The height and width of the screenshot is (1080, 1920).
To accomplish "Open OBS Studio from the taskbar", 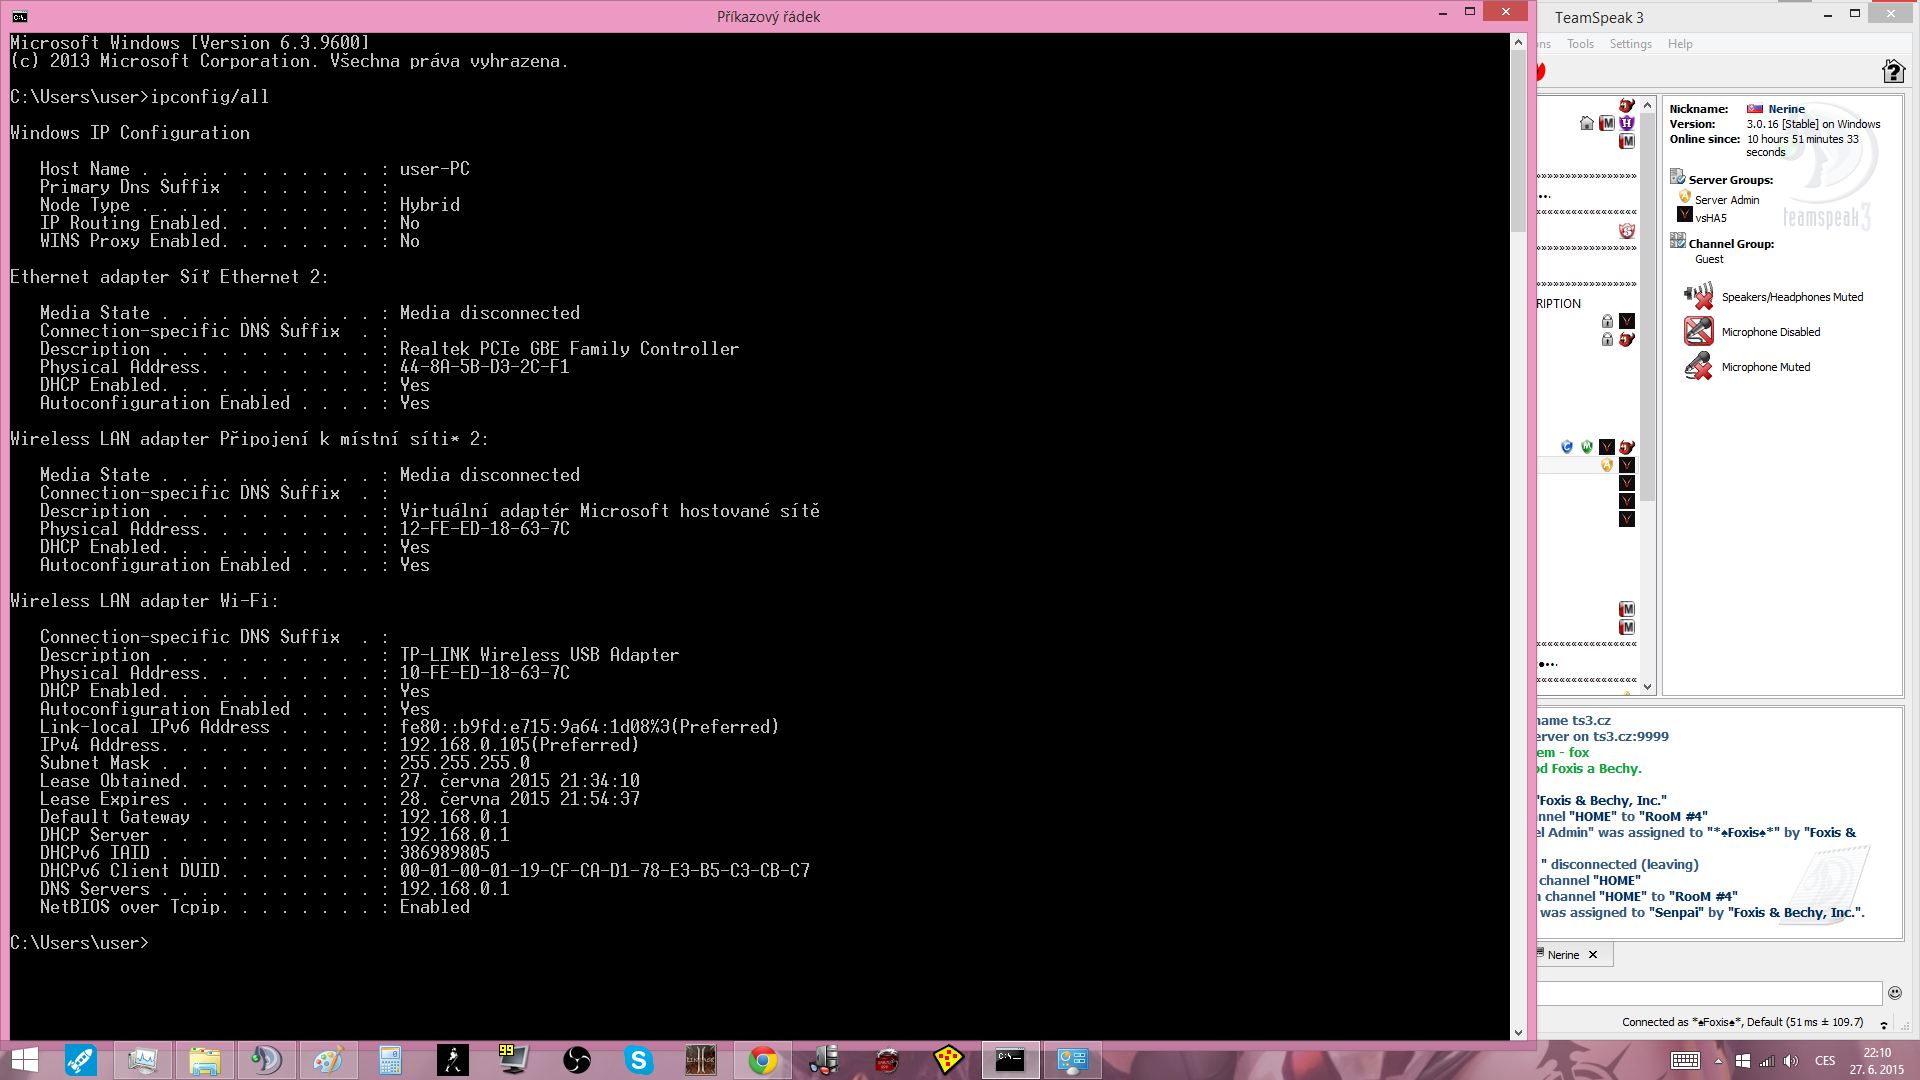I will pyautogui.click(x=577, y=1060).
